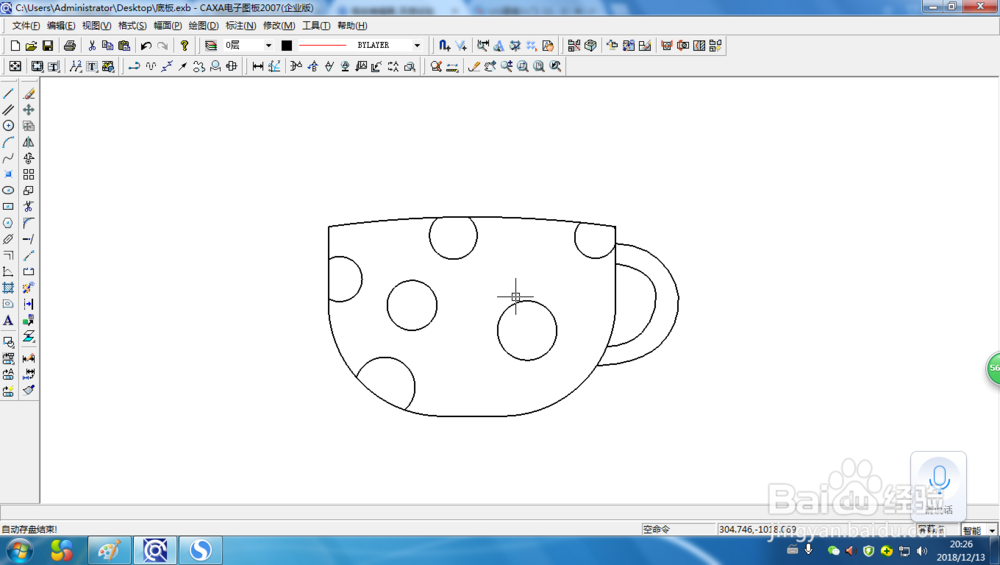Screen dimensions: 1000x565
Task: Switch to CAXA taskbar application
Action: click(x=155, y=550)
